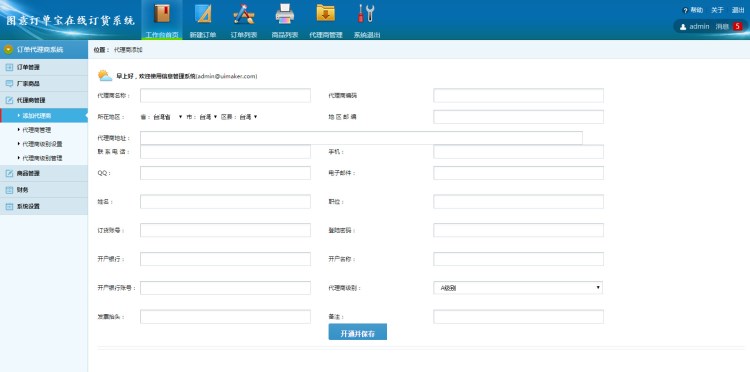The image size is (750, 372).
Task: Expand 商品管理 sidebar section
Action: click(x=44, y=174)
